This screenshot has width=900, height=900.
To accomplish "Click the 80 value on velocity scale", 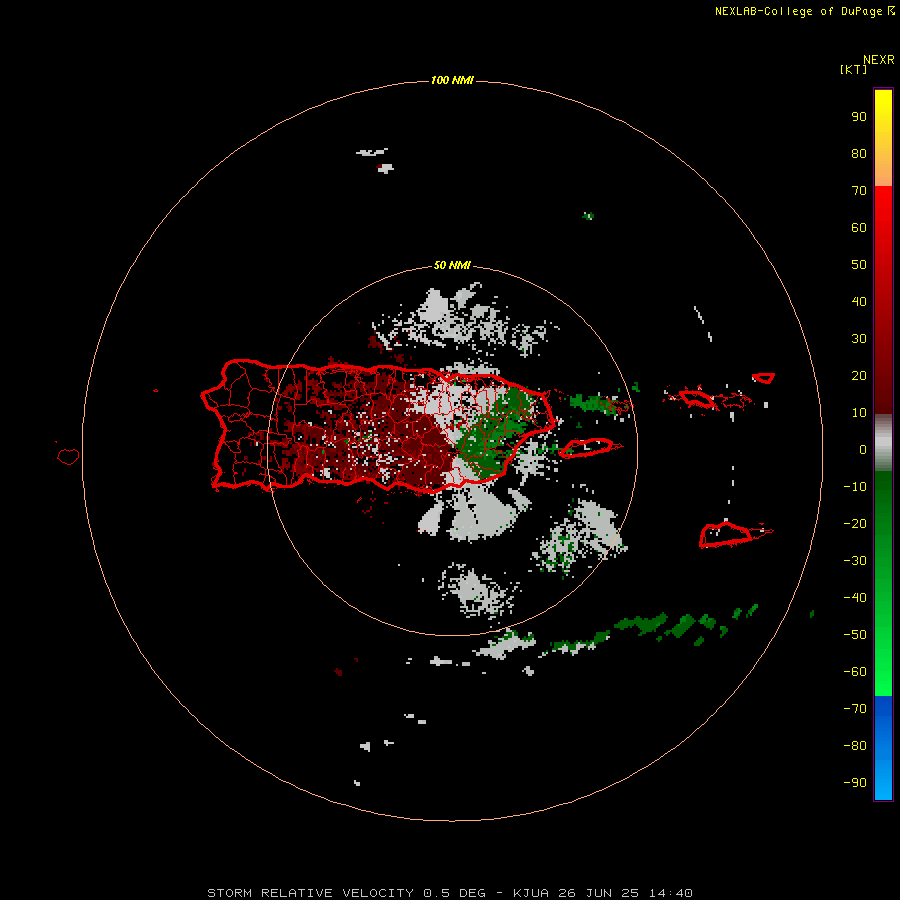I will coord(859,154).
